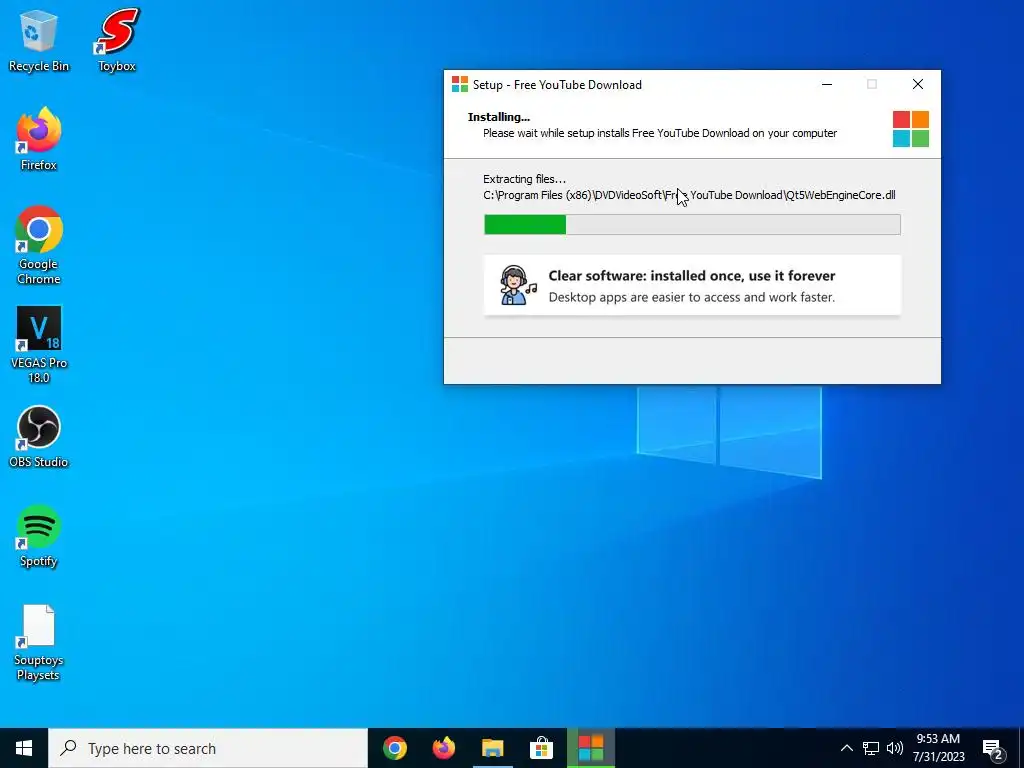Screen dimensions: 1024x768
Task: Click the 'Extracting files...' status label
Action: 524,179
